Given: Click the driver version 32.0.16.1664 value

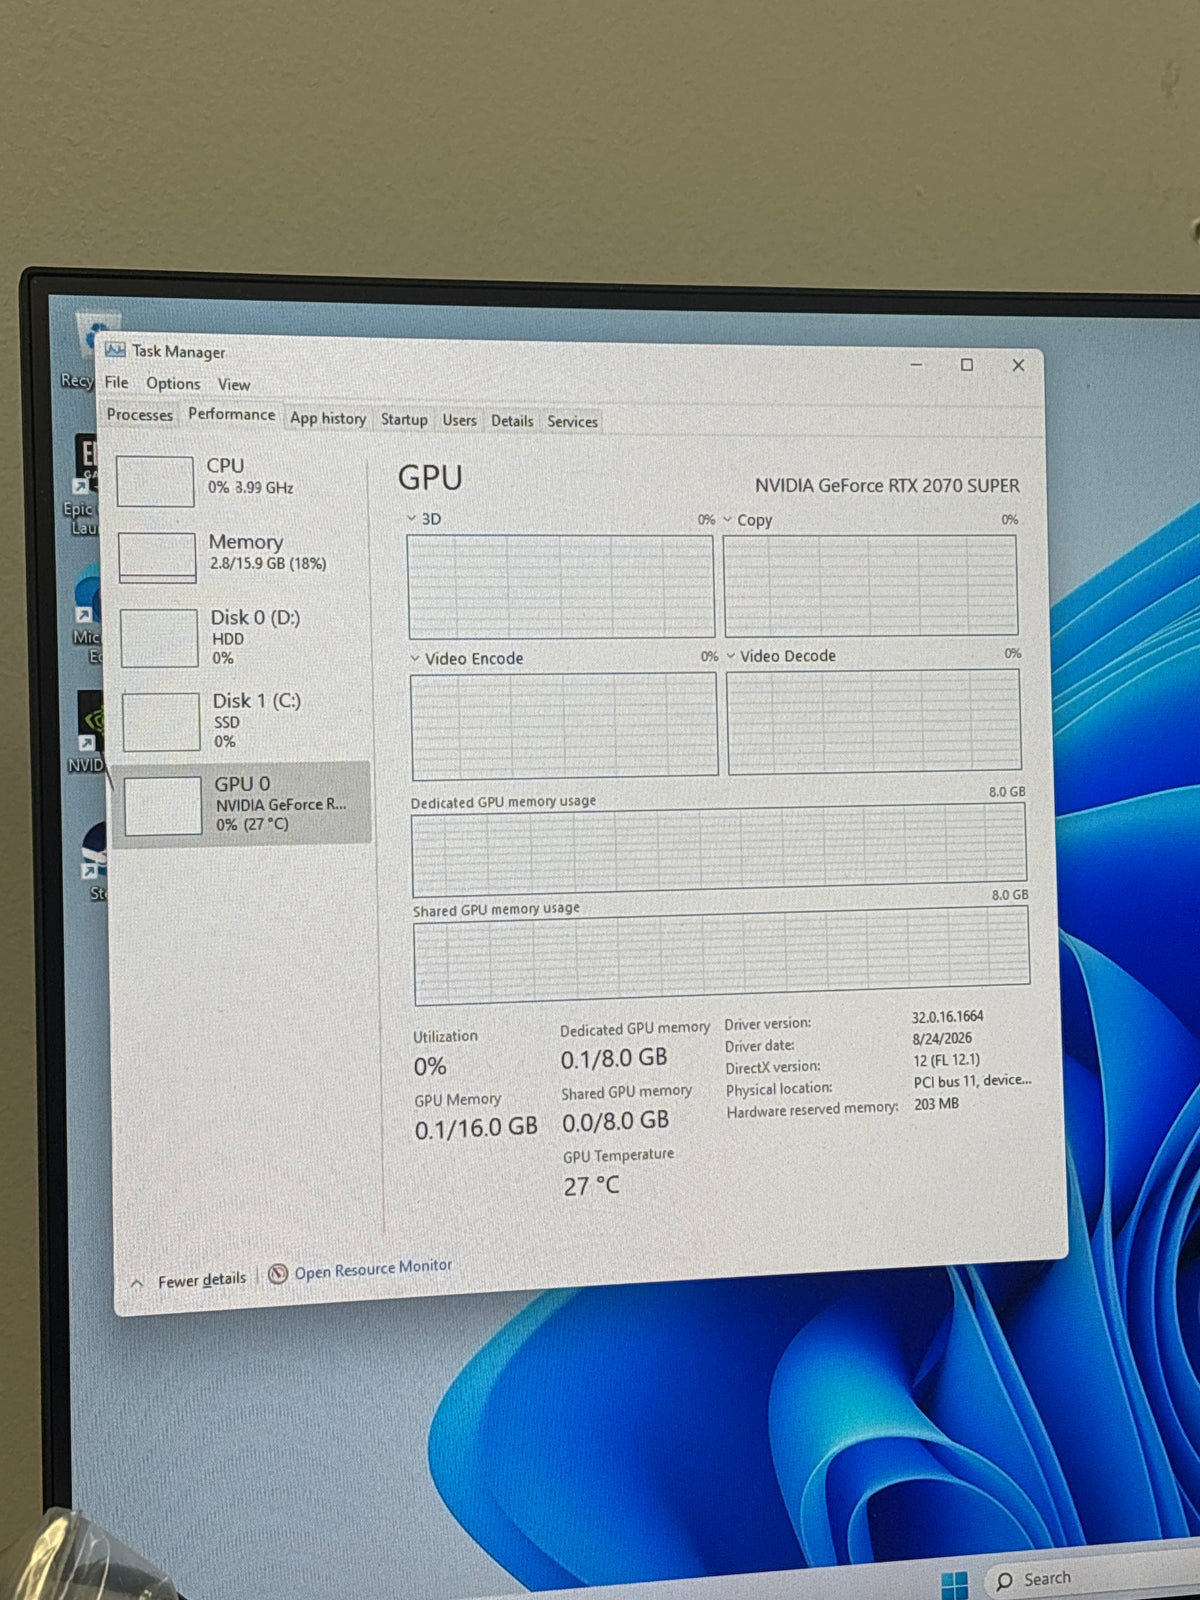Looking at the screenshot, I should point(947,1016).
